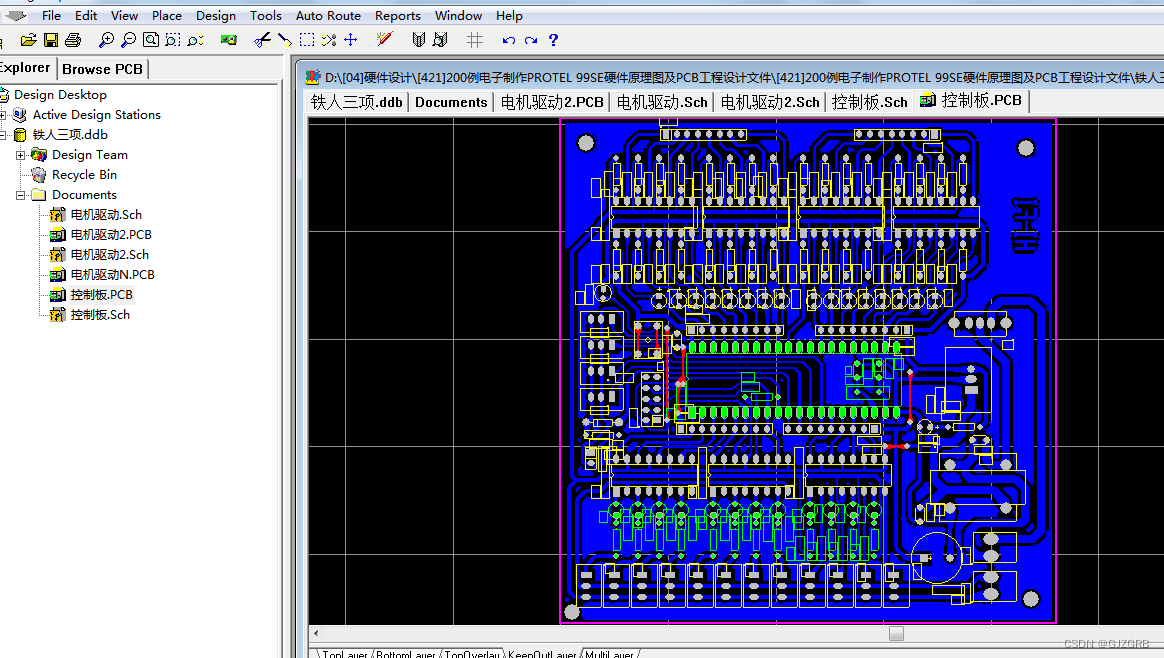The height and width of the screenshot is (658, 1164).
Task: Open a document using the Open folder icon
Action: 28,40
